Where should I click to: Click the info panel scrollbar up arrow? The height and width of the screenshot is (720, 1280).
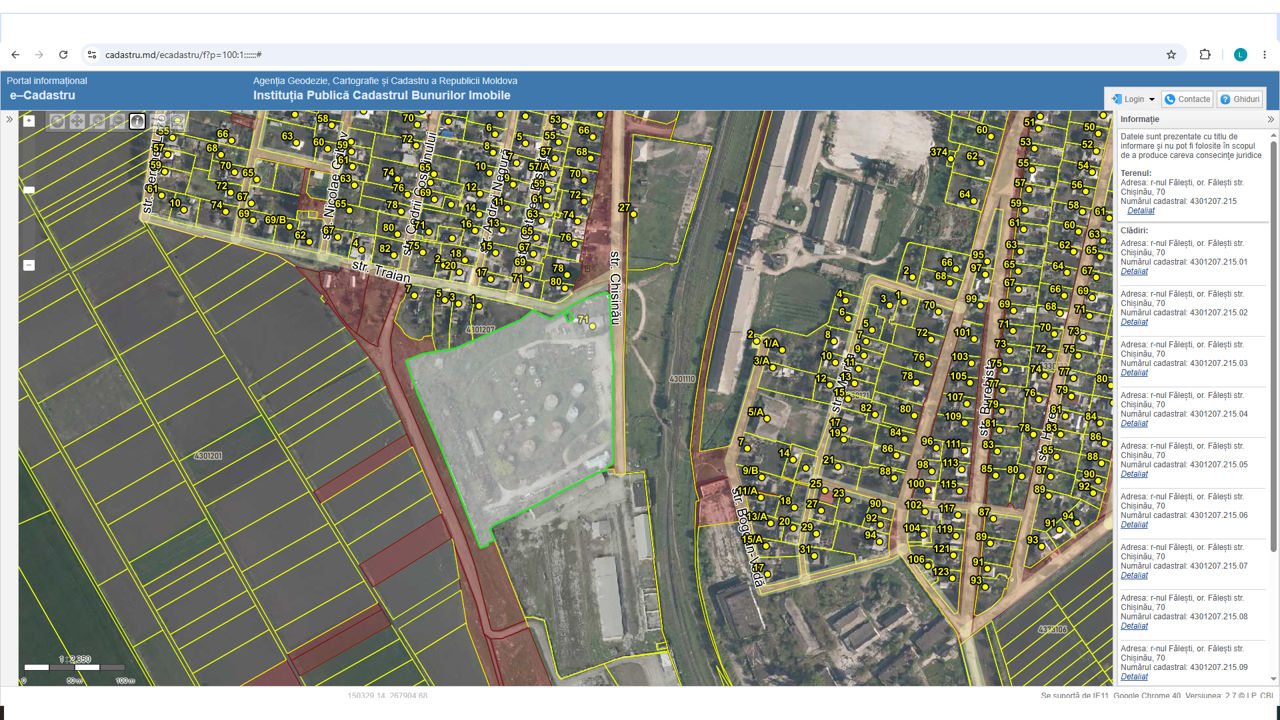click(x=1273, y=134)
